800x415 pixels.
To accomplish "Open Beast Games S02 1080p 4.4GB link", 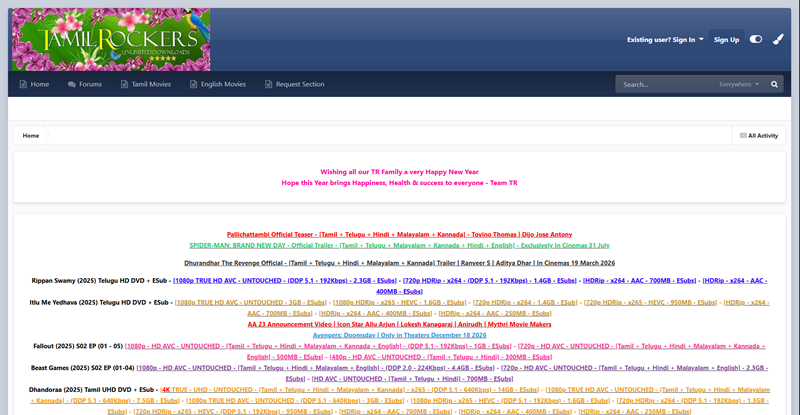I will [x=315, y=368].
